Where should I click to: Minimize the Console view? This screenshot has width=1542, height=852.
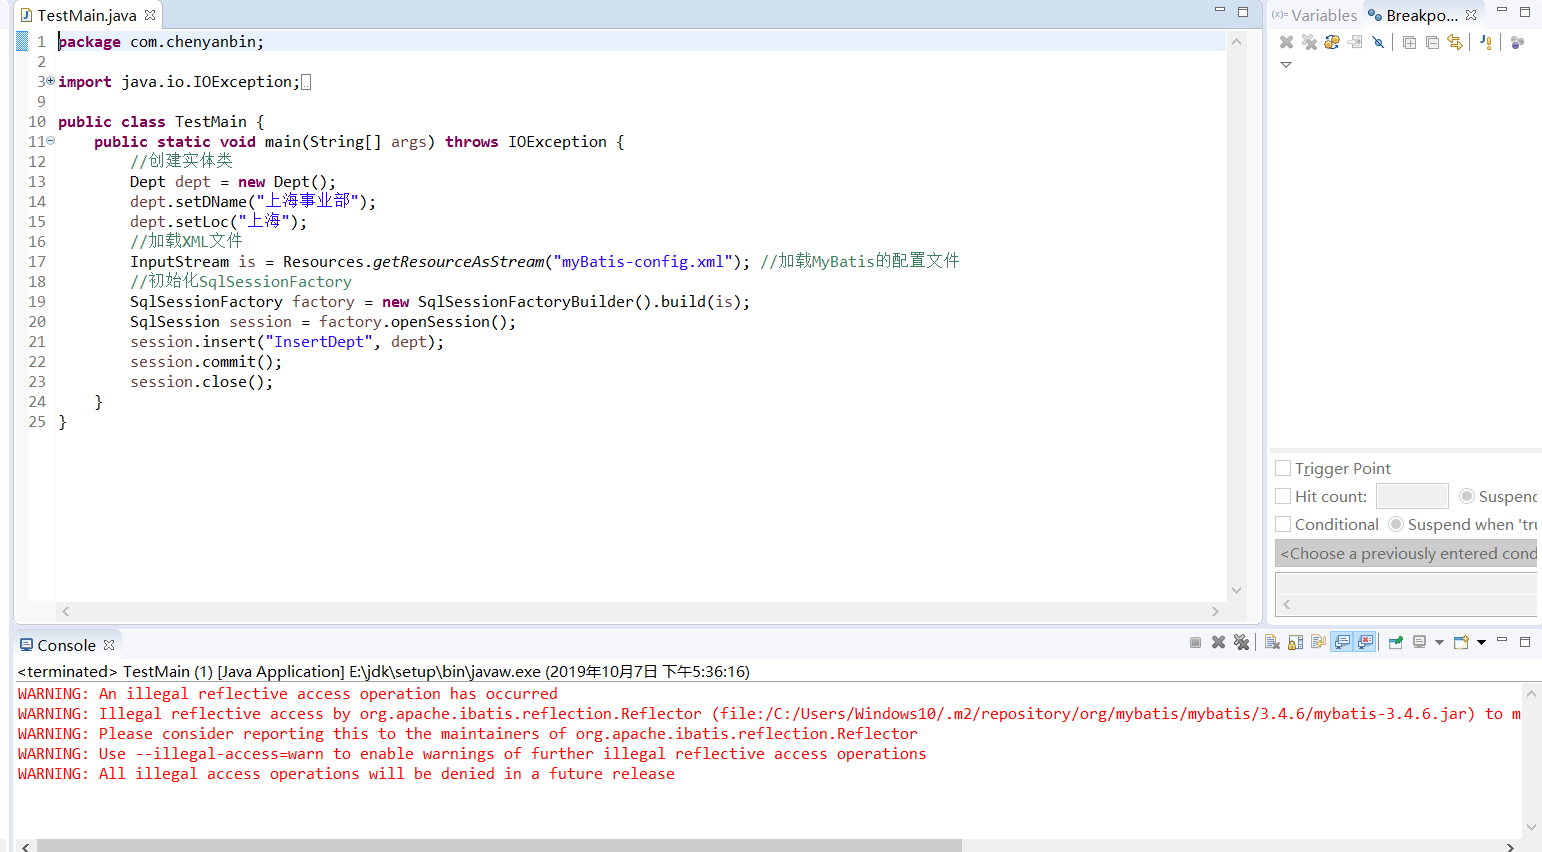pos(1502,640)
